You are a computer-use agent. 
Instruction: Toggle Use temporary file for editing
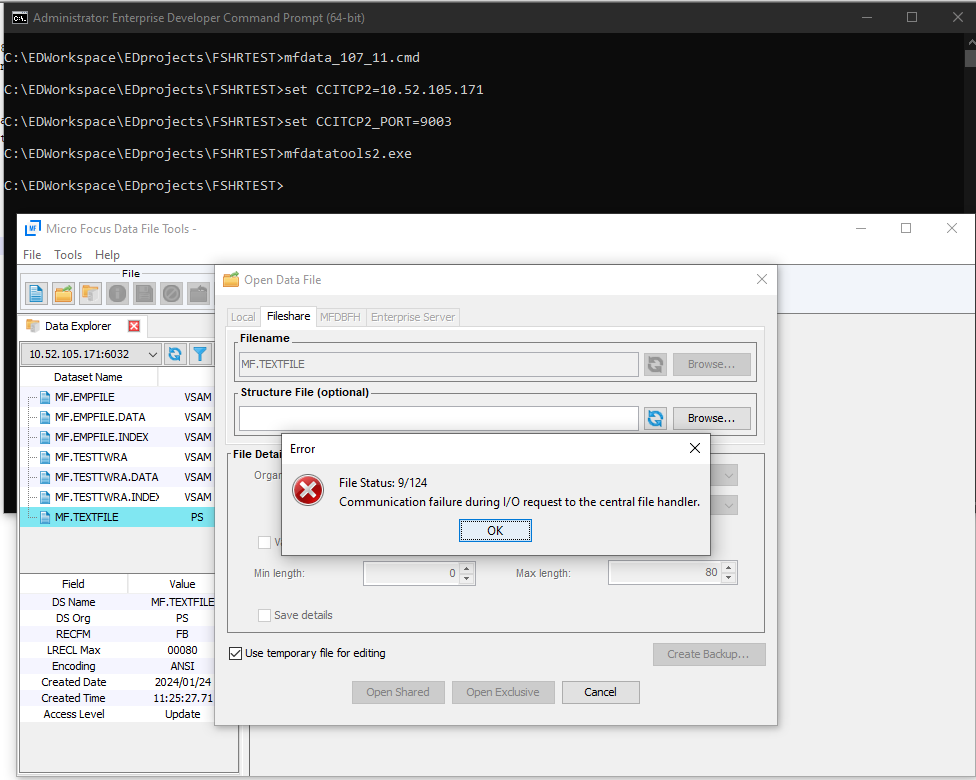click(x=236, y=652)
